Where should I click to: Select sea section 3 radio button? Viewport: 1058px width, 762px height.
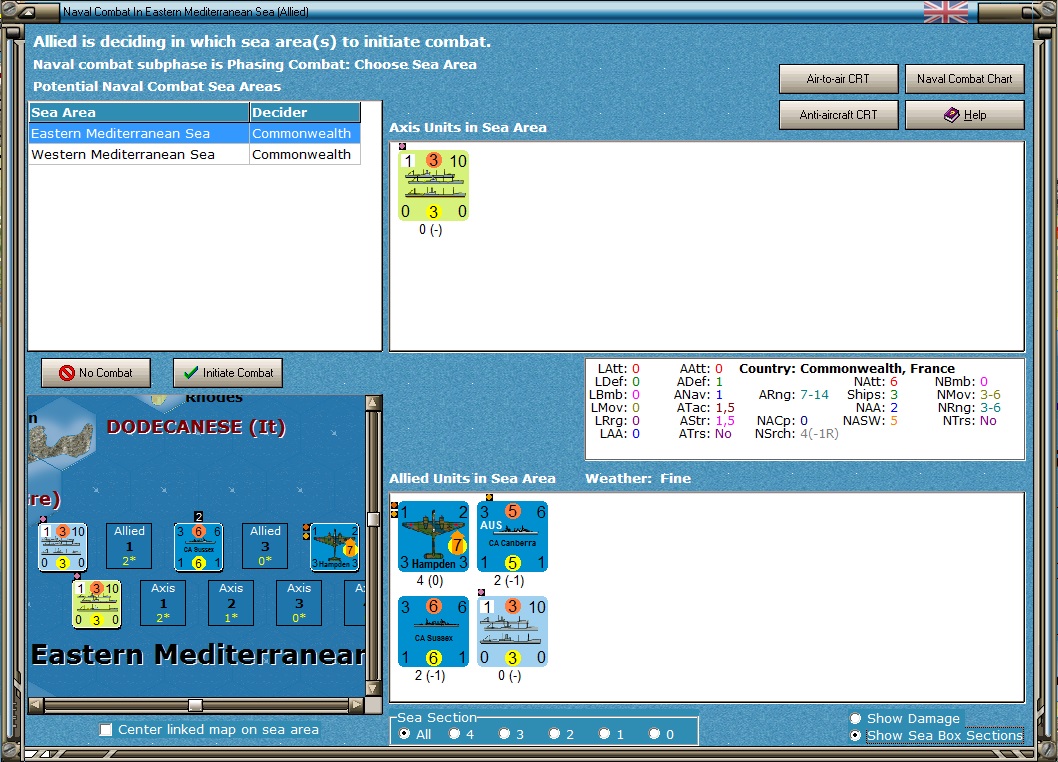click(504, 734)
